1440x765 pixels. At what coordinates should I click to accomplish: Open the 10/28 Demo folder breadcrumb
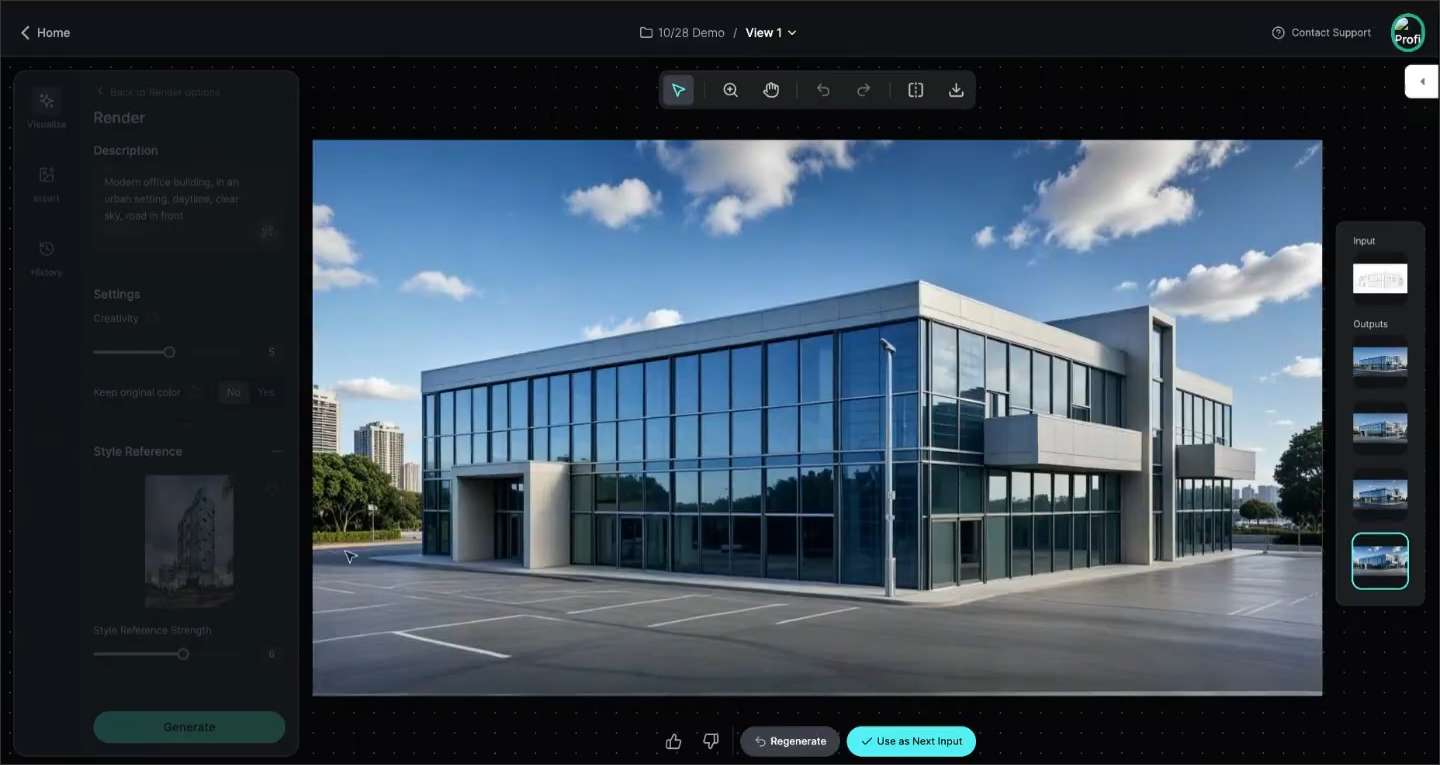click(x=682, y=33)
